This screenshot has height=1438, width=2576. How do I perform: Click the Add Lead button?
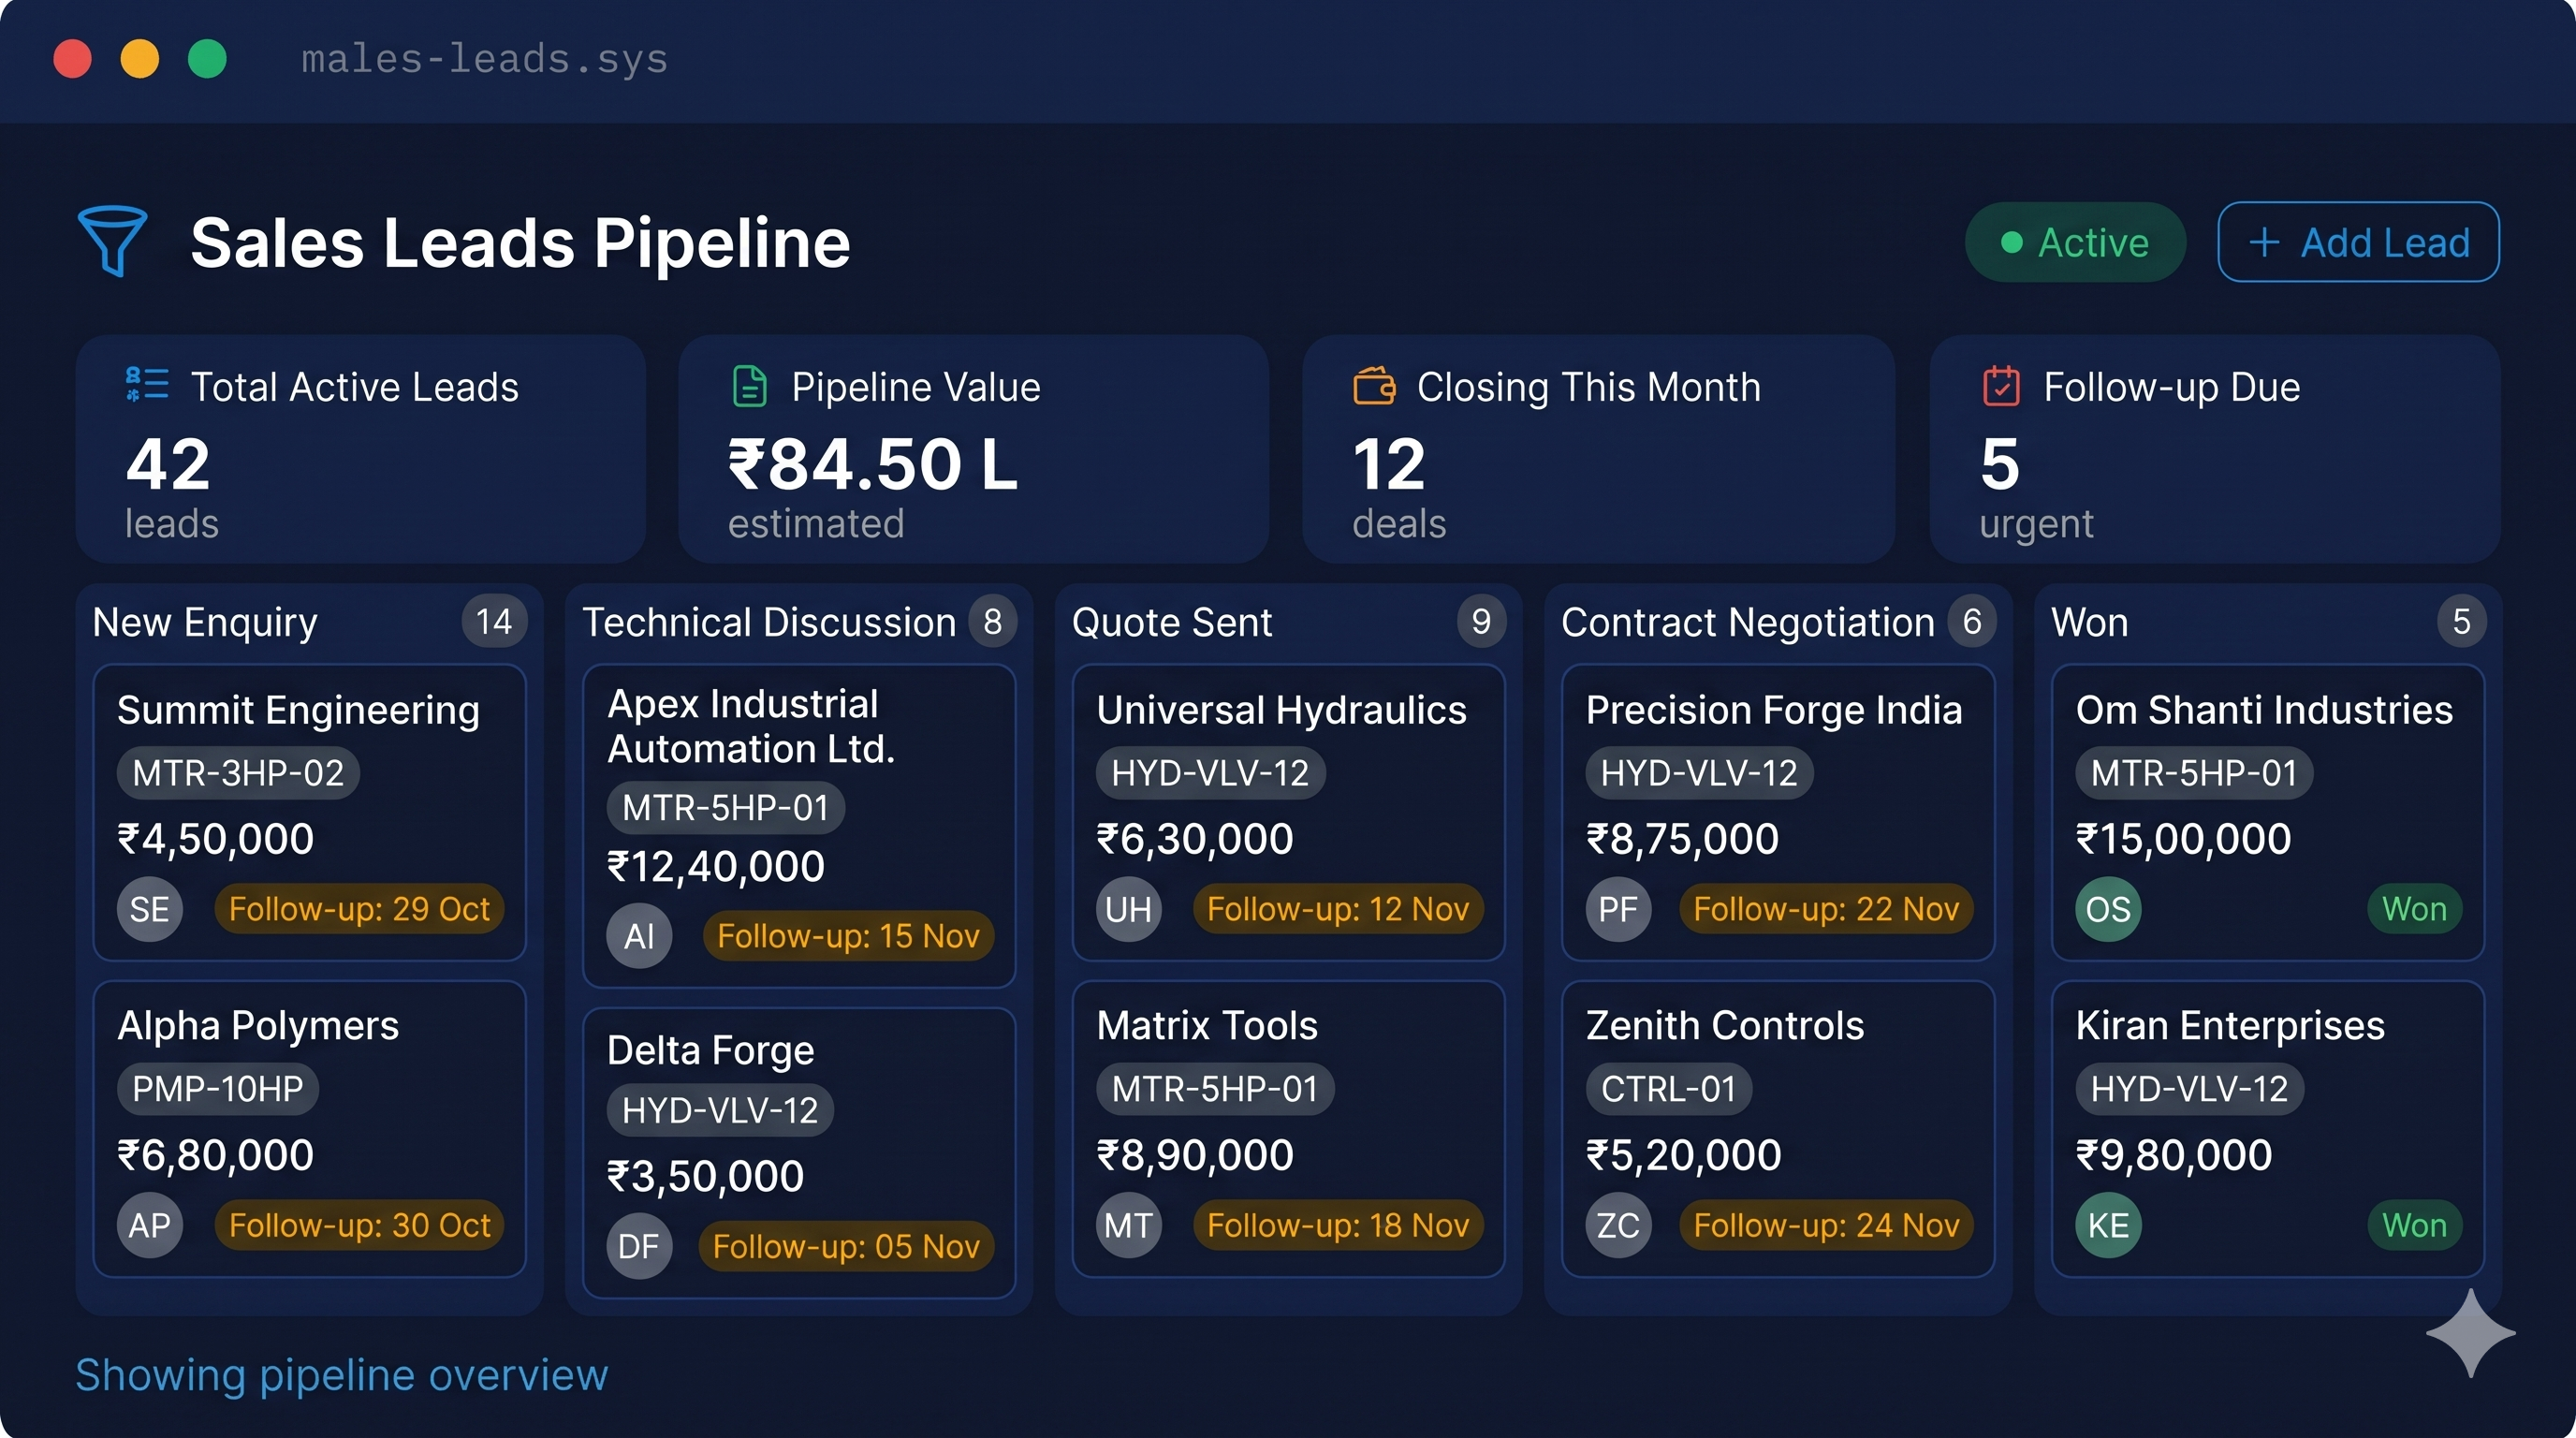[2358, 242]
